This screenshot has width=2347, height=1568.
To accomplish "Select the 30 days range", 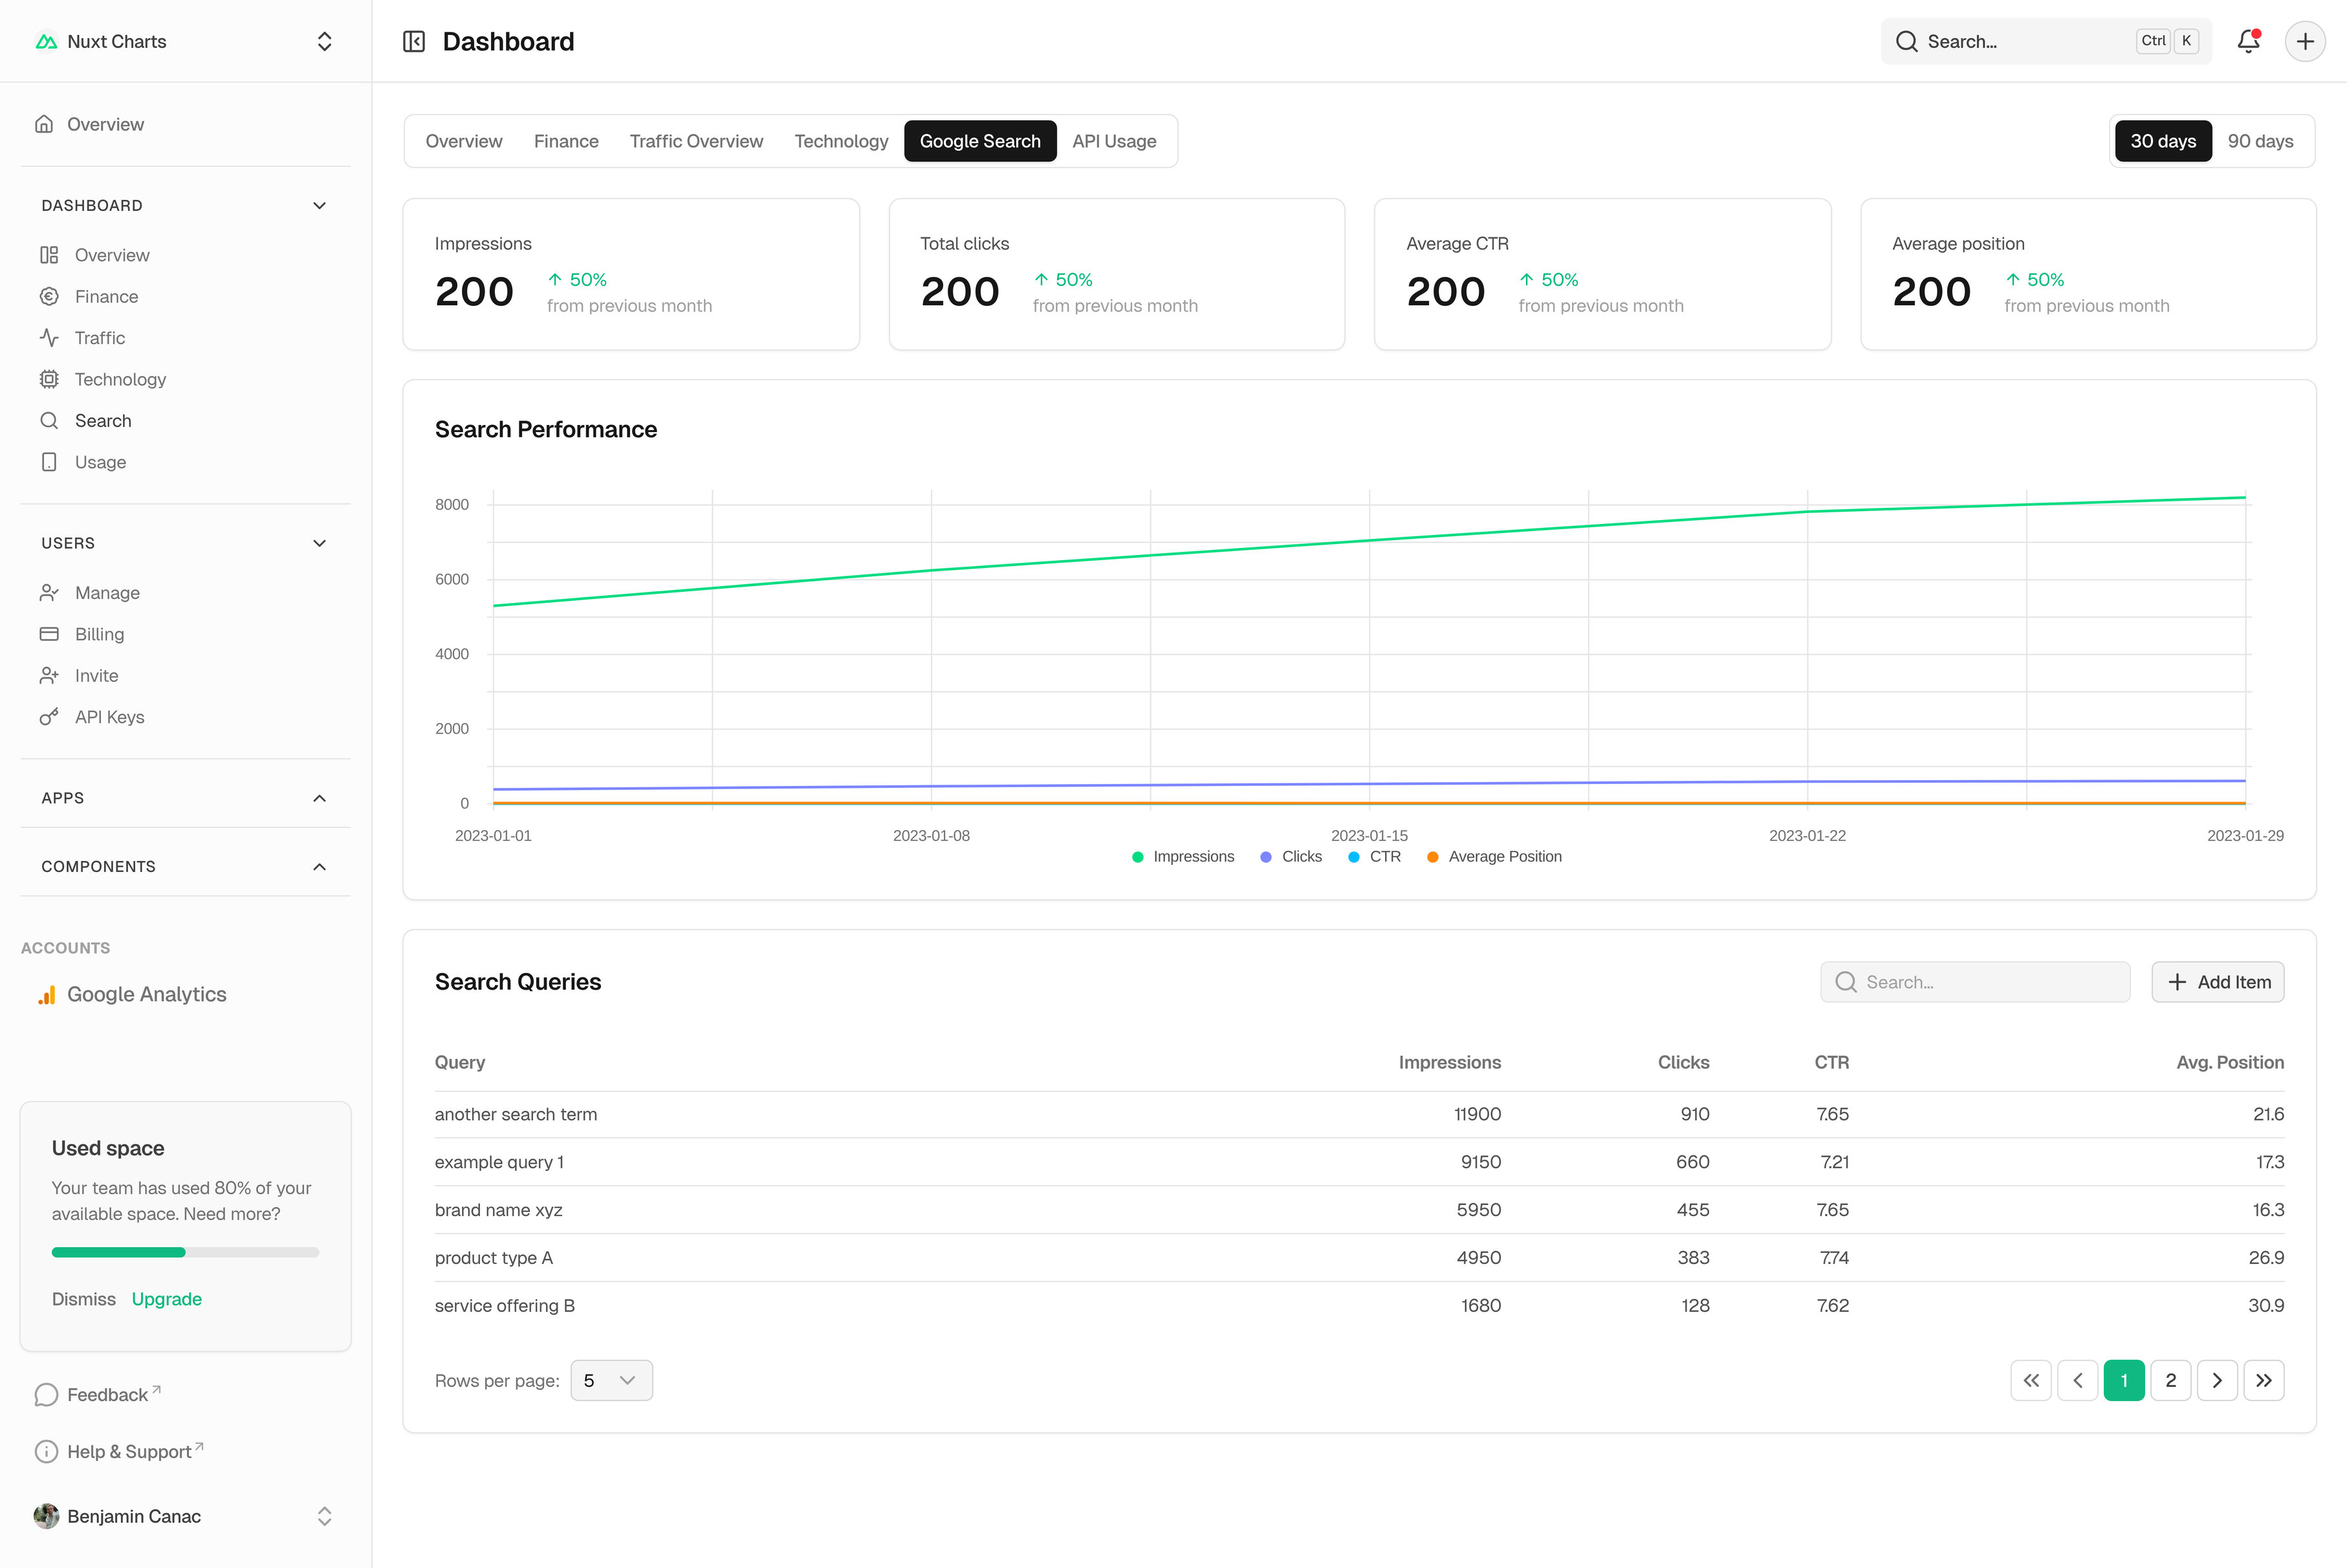I will [x=2162, y=141].
